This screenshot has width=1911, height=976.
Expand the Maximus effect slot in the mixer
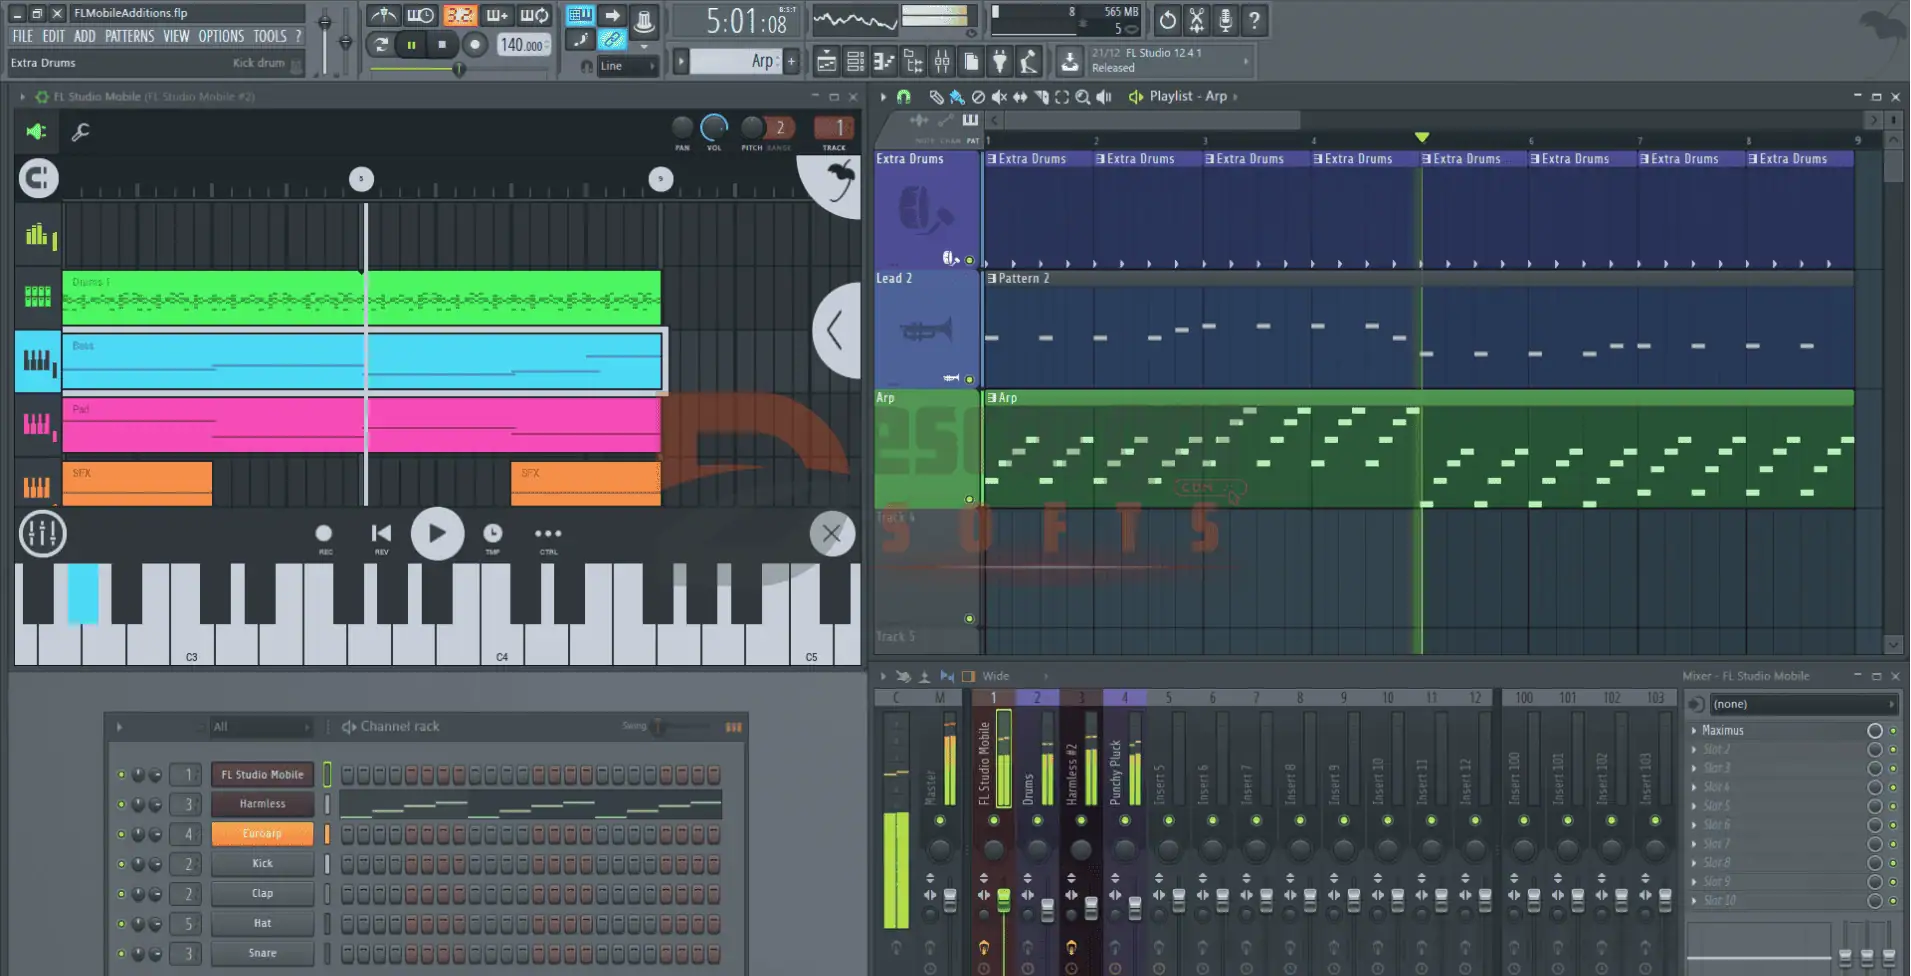[x=1694, y=731]
